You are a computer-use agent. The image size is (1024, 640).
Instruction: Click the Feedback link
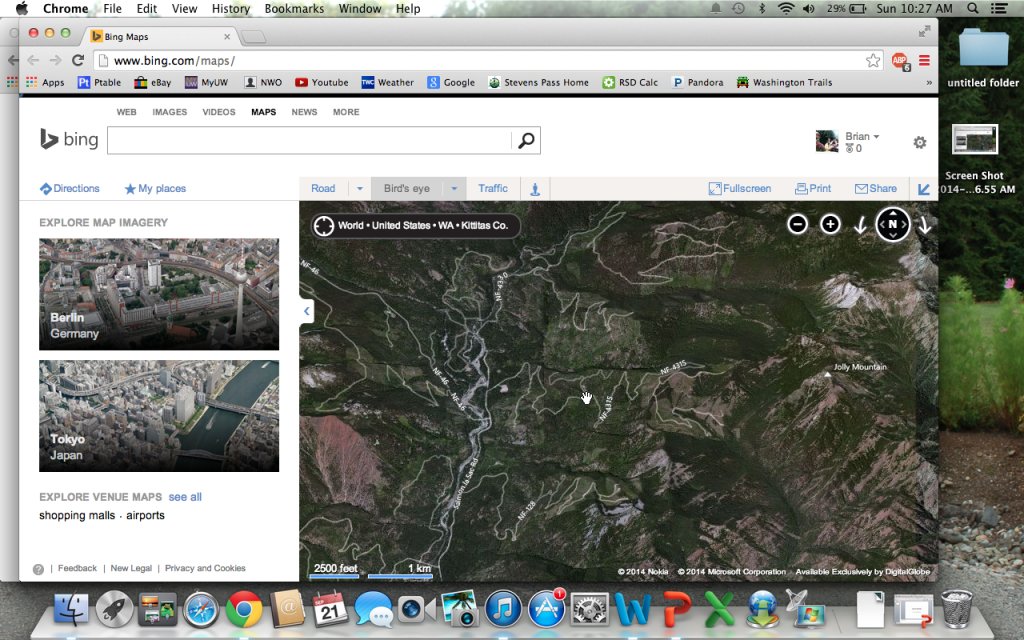pyautogui.click(x=77, y=568)
